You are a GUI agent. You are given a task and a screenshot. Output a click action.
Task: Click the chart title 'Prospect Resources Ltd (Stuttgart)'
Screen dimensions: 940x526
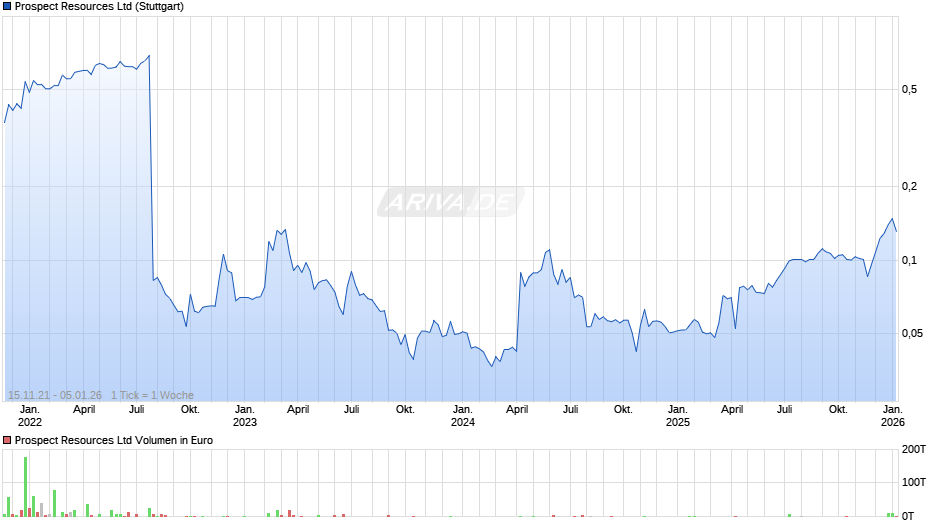100,7
